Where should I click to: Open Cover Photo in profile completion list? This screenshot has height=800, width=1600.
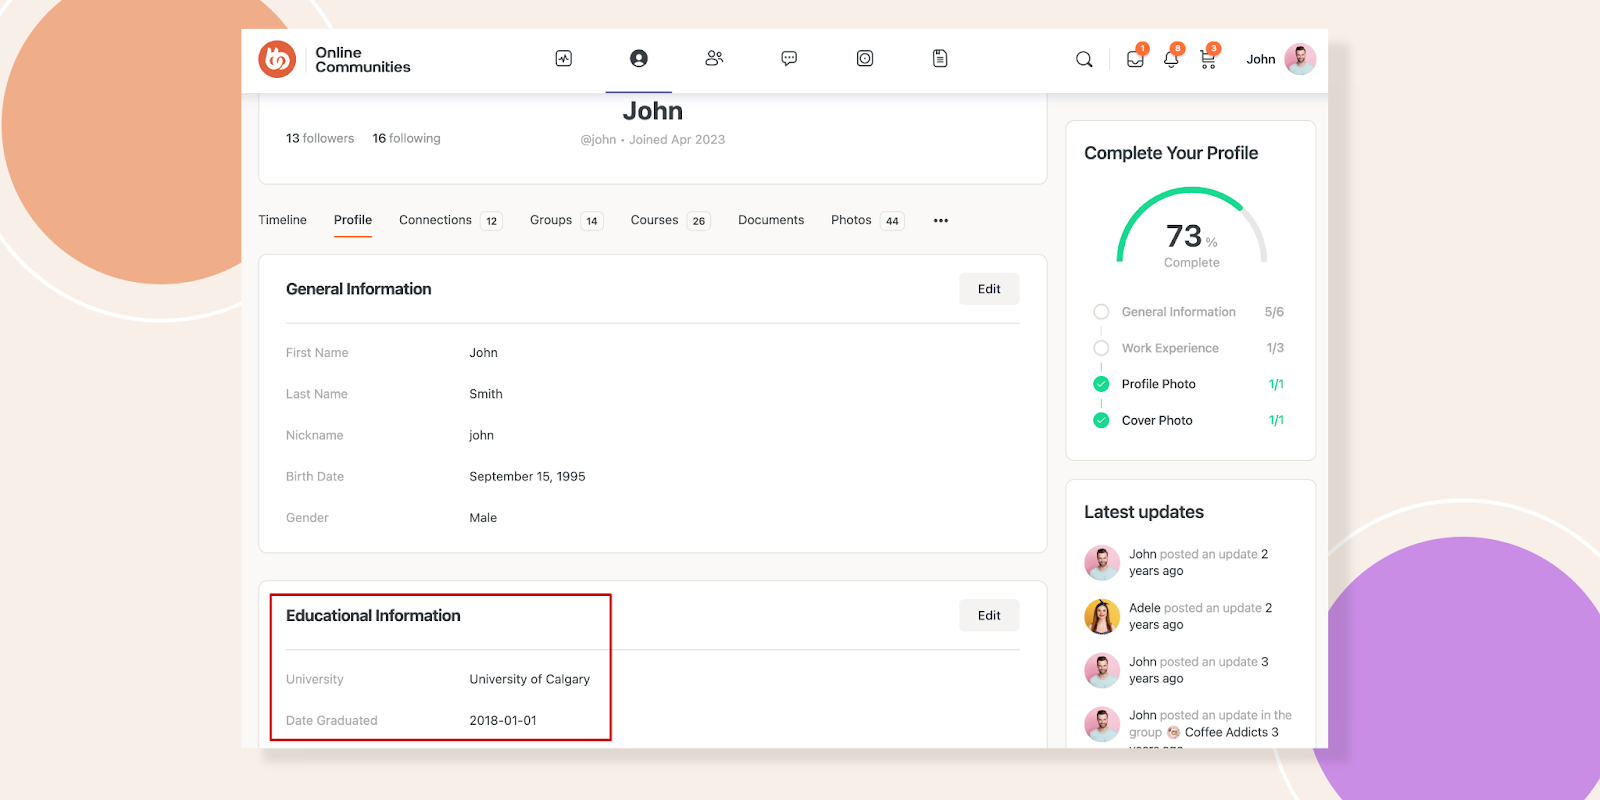[1157, 420]
